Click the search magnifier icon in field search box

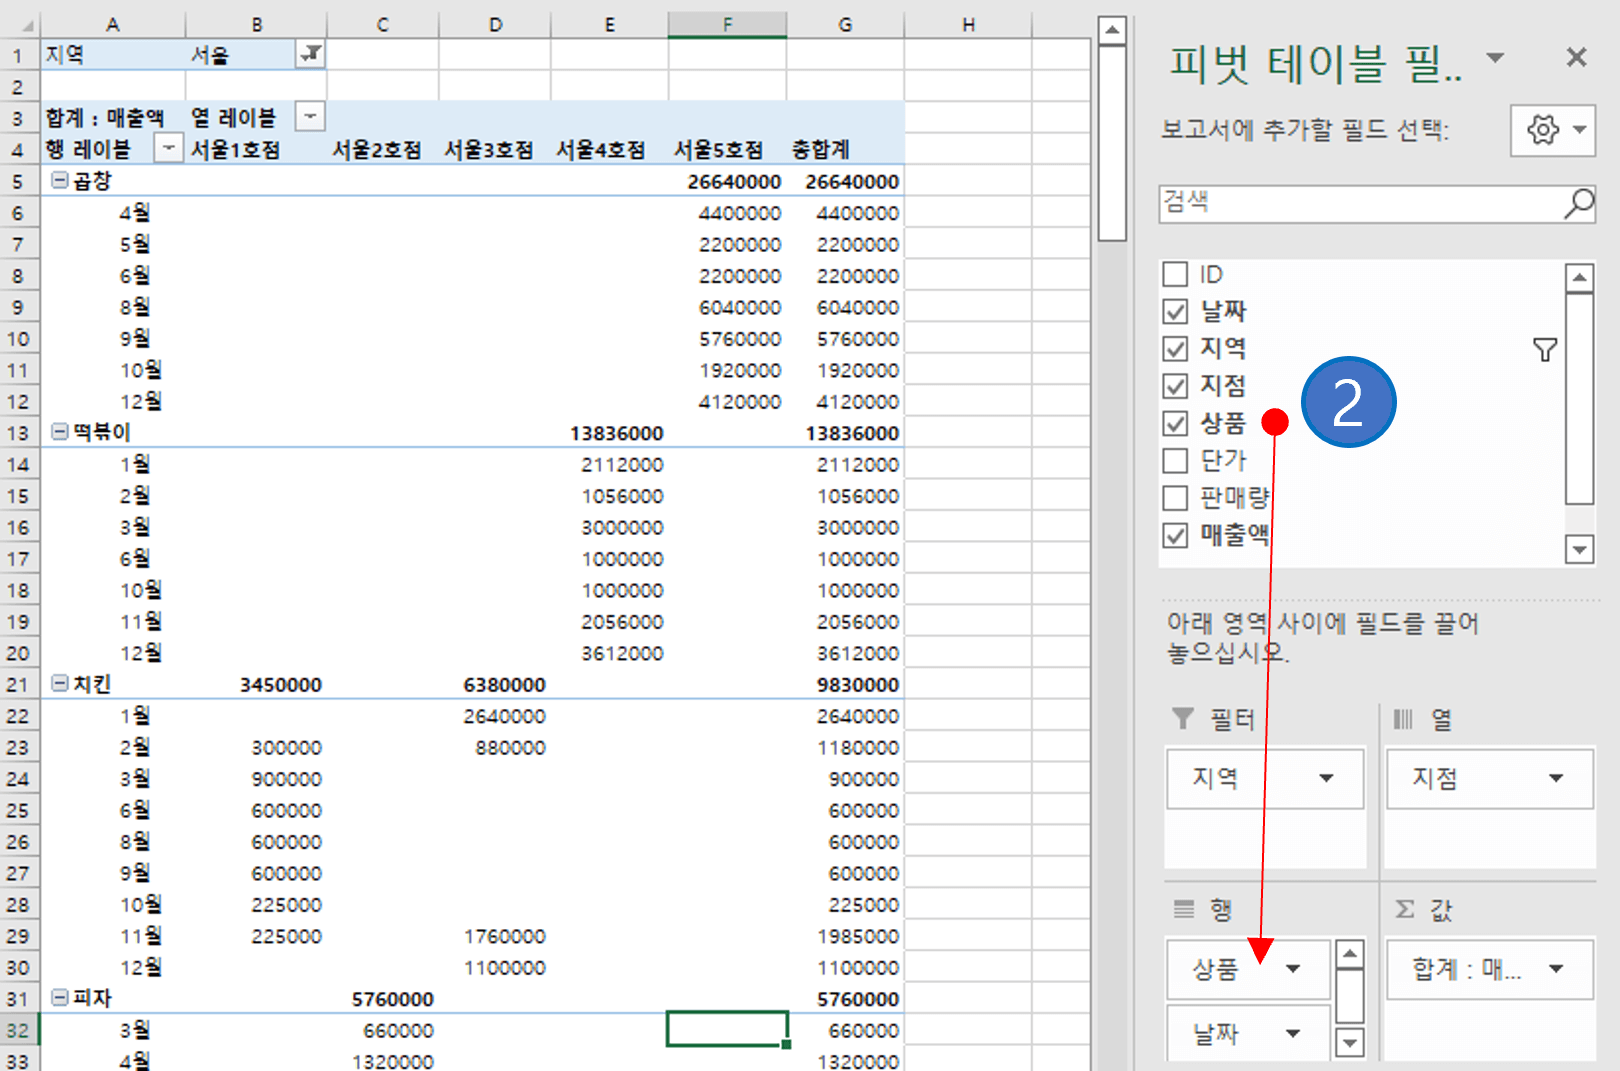point(1578,204)
